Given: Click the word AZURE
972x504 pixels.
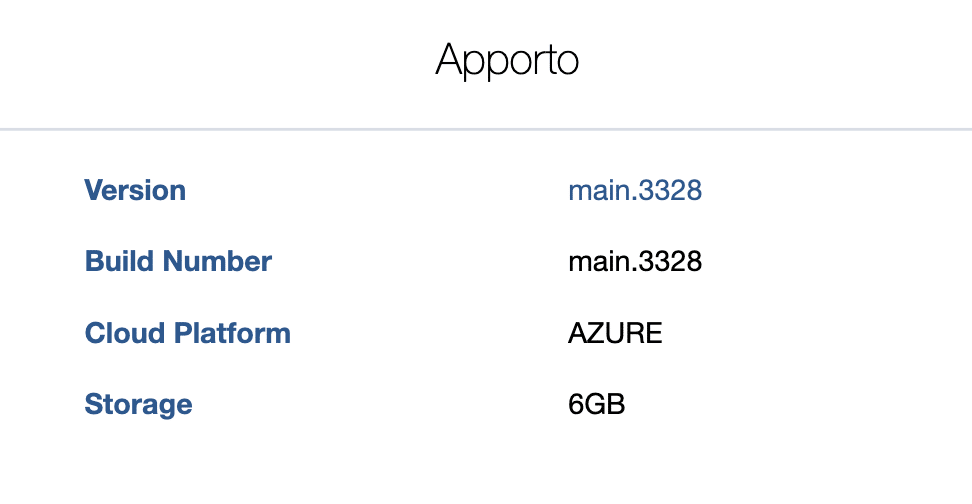Looking at the screenshot, I should (x=615, y=333).
